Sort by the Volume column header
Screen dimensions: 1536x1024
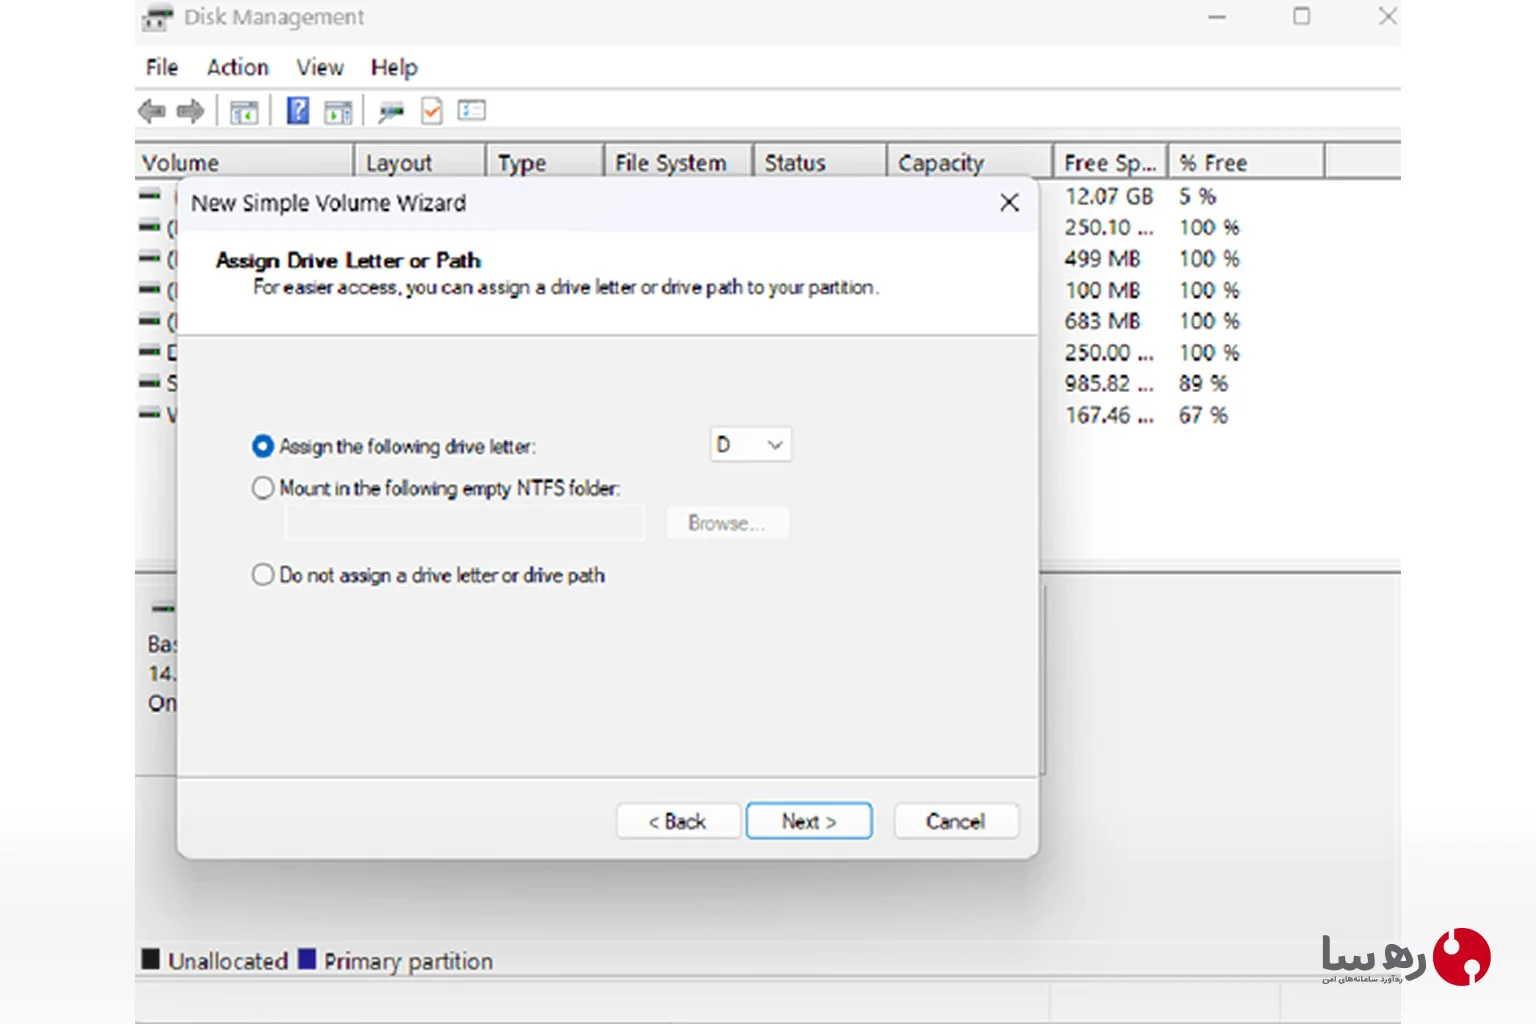(244, 162)
